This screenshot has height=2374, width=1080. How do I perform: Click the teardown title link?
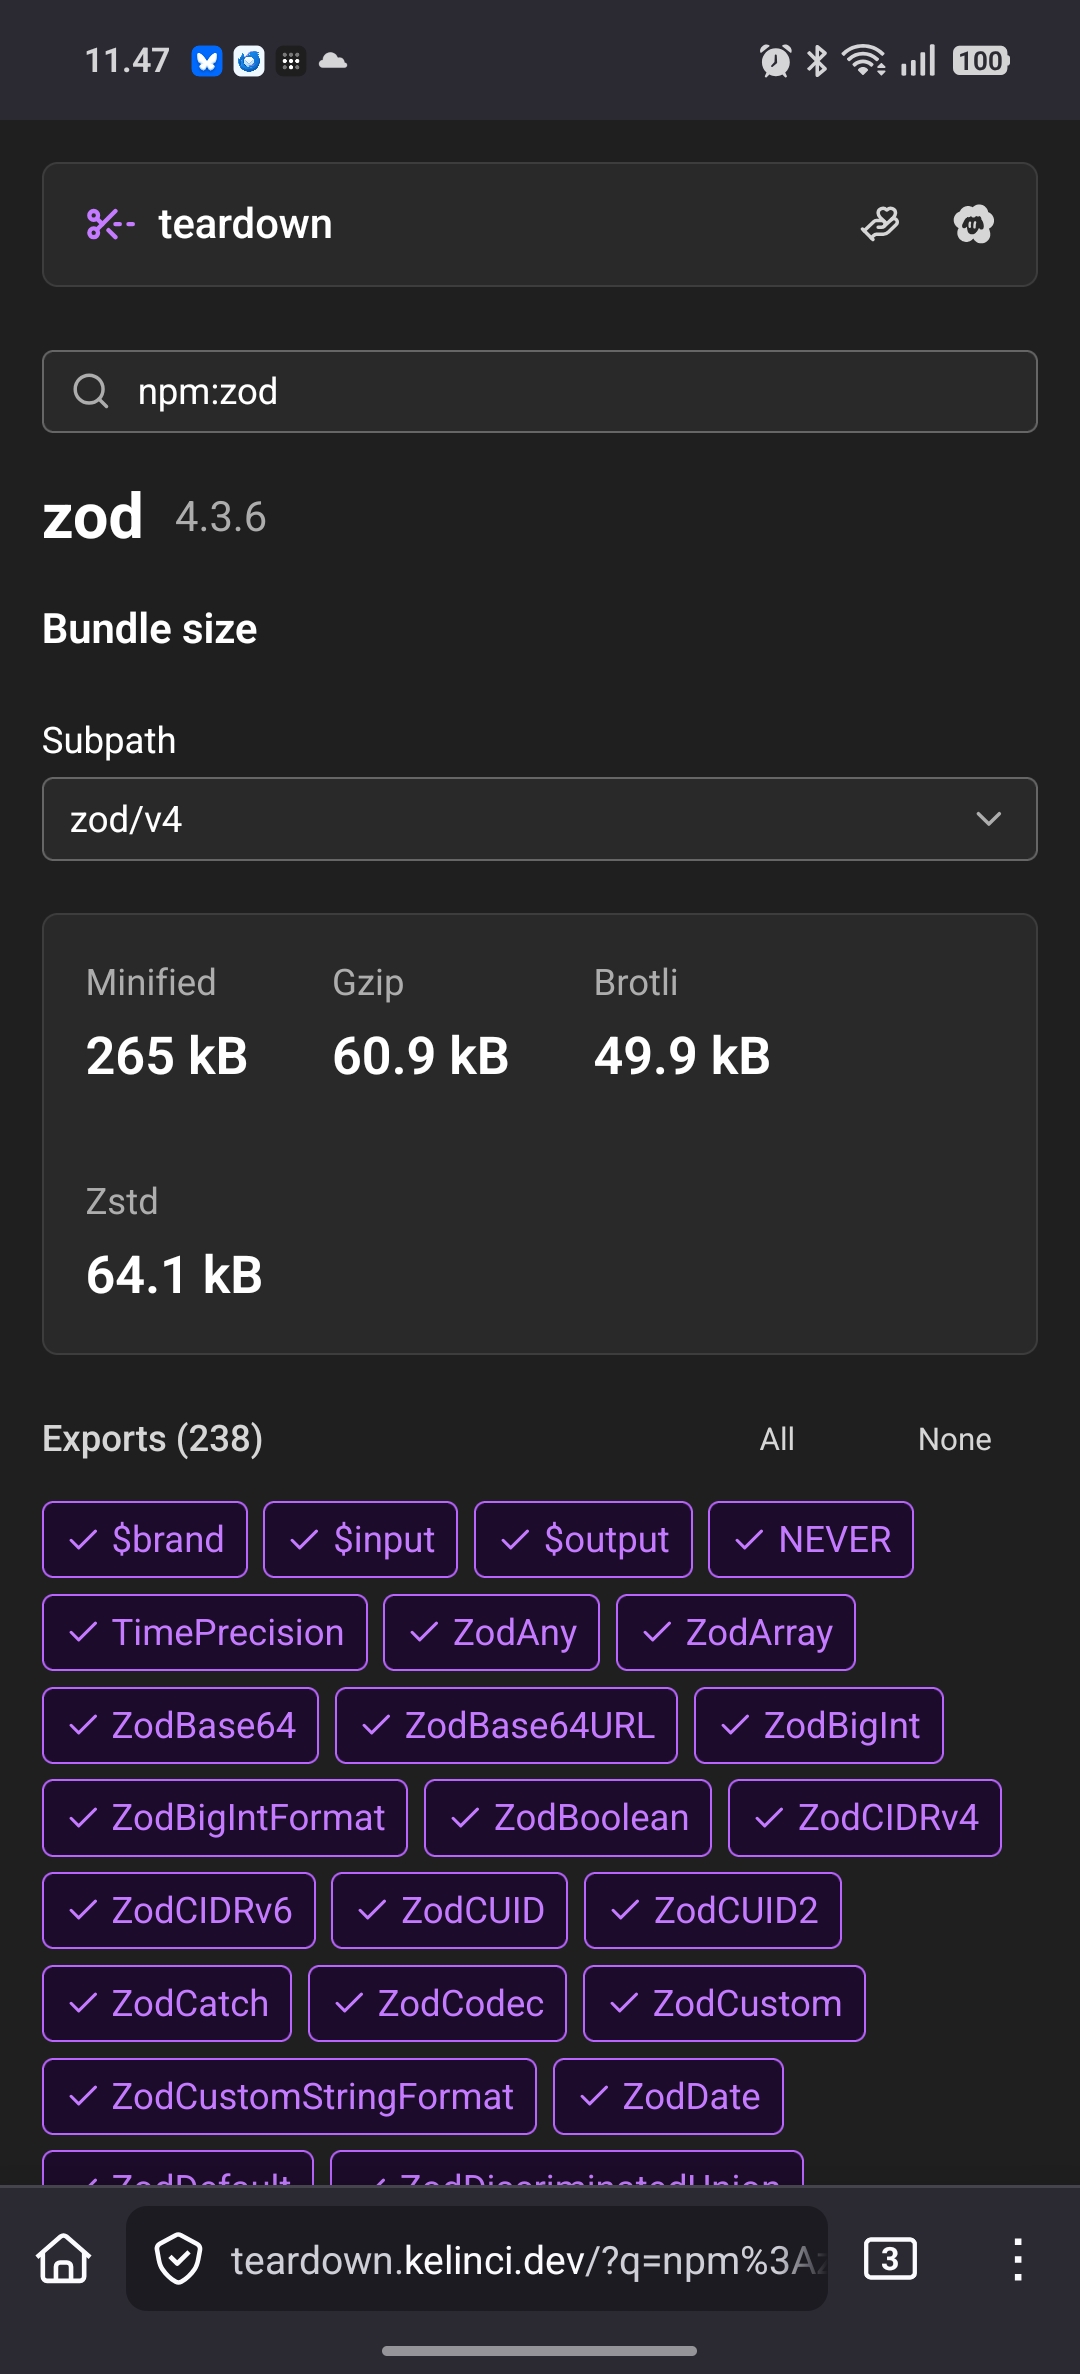[245, 224]
